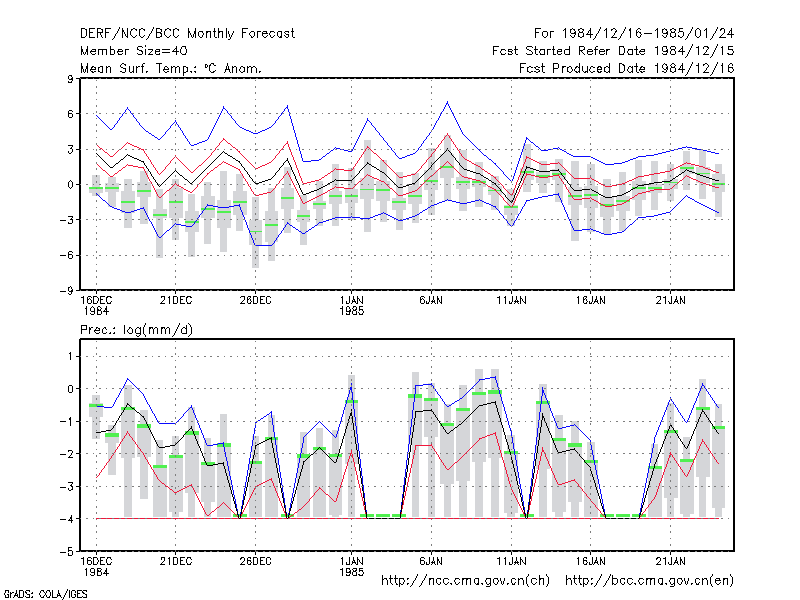Screen dimensions: 800x600
Task: Click 16DEC 1984 tick on temperature axis
Action: 96,305
